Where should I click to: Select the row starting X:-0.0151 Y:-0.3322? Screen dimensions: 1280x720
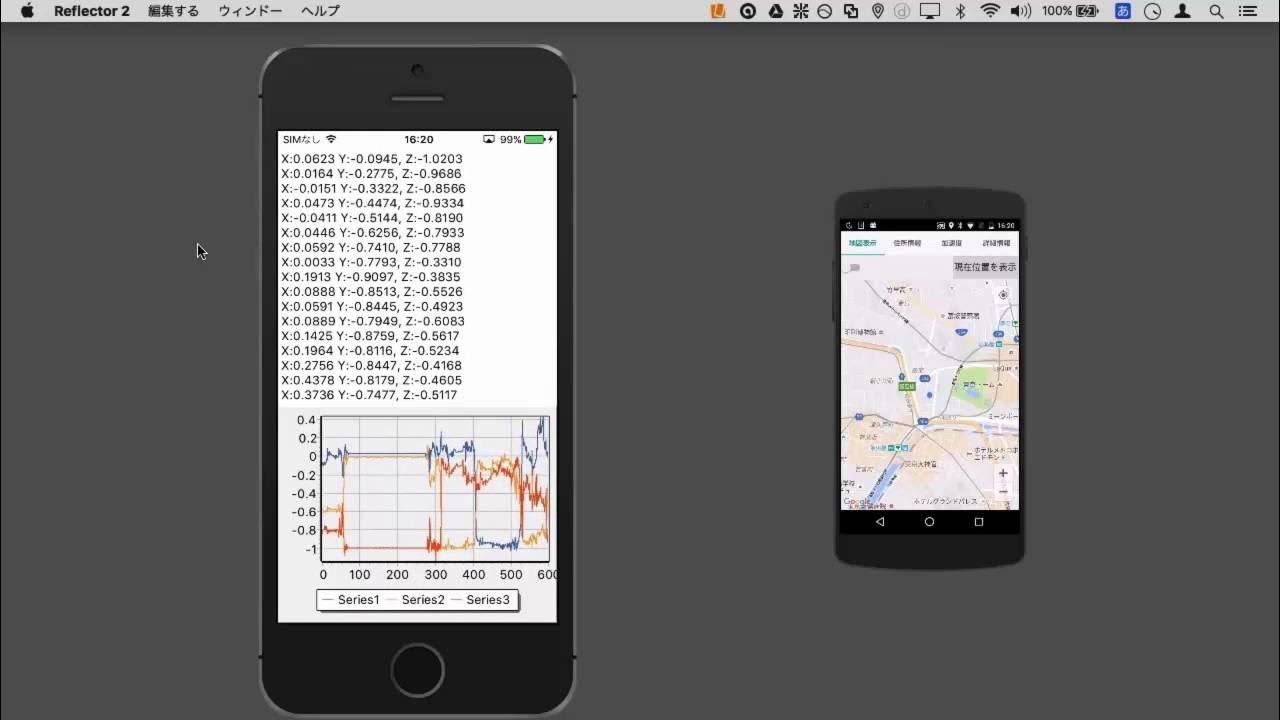[x=373, y=188]
